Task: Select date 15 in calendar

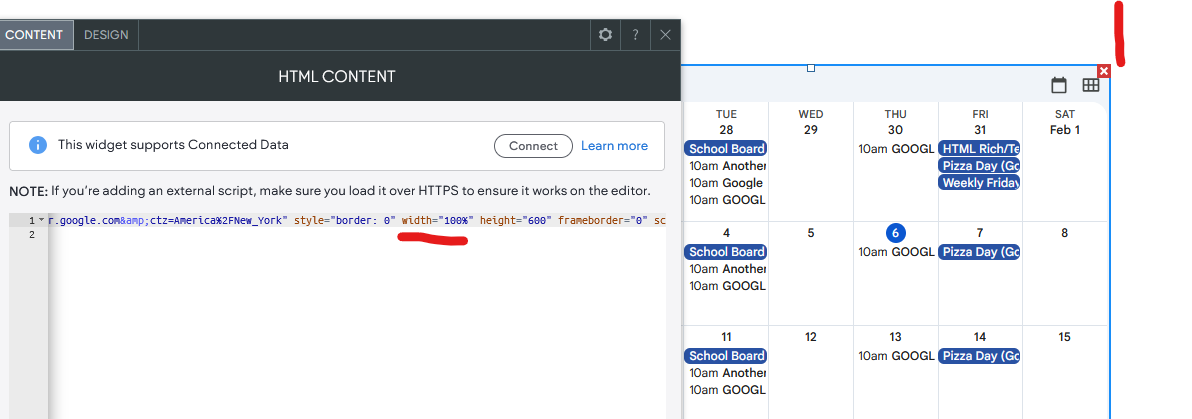Action: [1064, 337]
